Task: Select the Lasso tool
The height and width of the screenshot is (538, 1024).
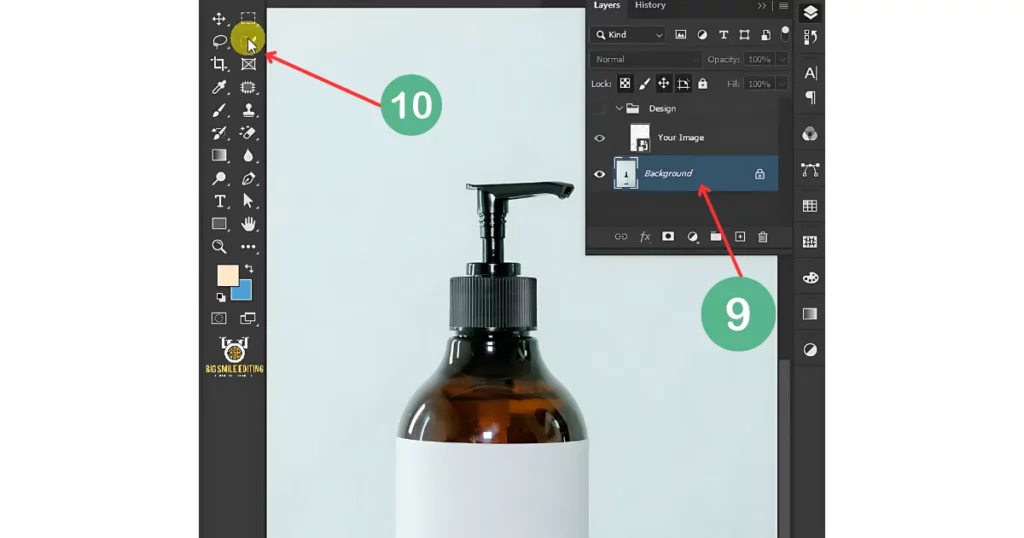Action: pos(219,41)
